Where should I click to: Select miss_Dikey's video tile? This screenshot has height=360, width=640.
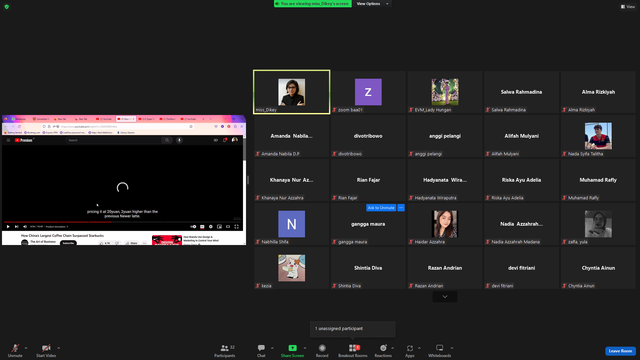pyautogui.click(x=291, y=92)
